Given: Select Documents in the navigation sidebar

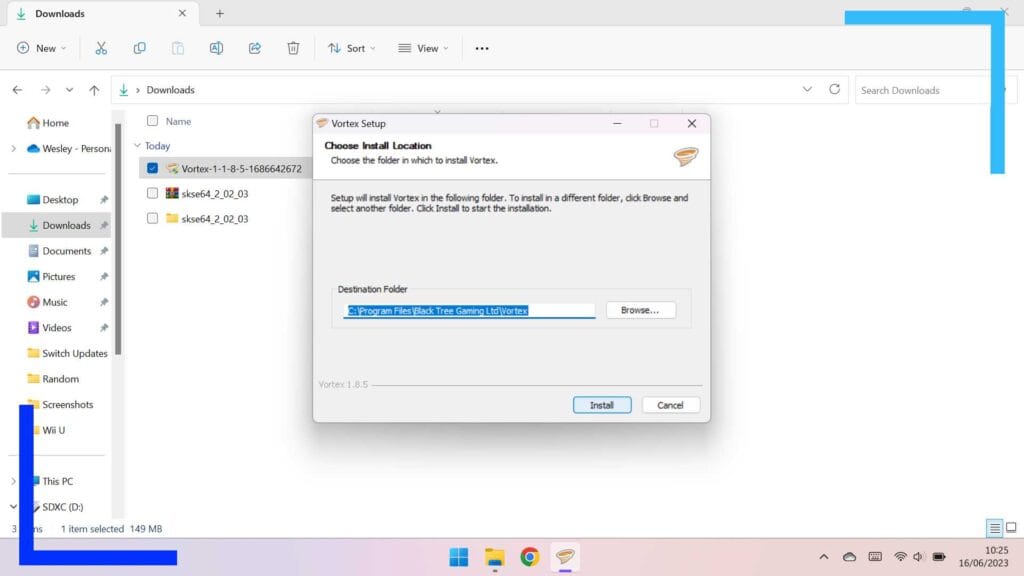Looking at the screenshot, I should [x=66, y=251].
